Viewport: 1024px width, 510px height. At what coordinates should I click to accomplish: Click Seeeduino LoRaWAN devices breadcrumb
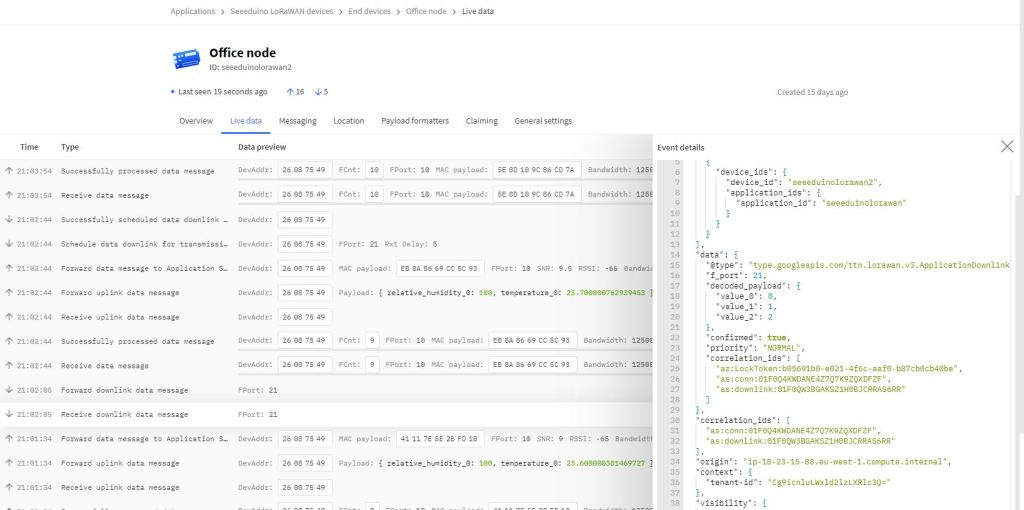point(281,12)
